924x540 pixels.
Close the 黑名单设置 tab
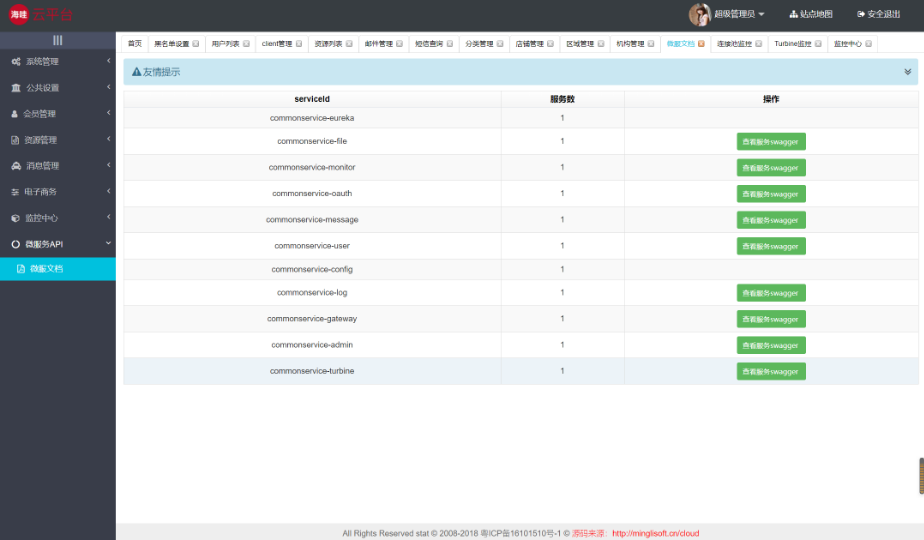(x=196, y=44)
